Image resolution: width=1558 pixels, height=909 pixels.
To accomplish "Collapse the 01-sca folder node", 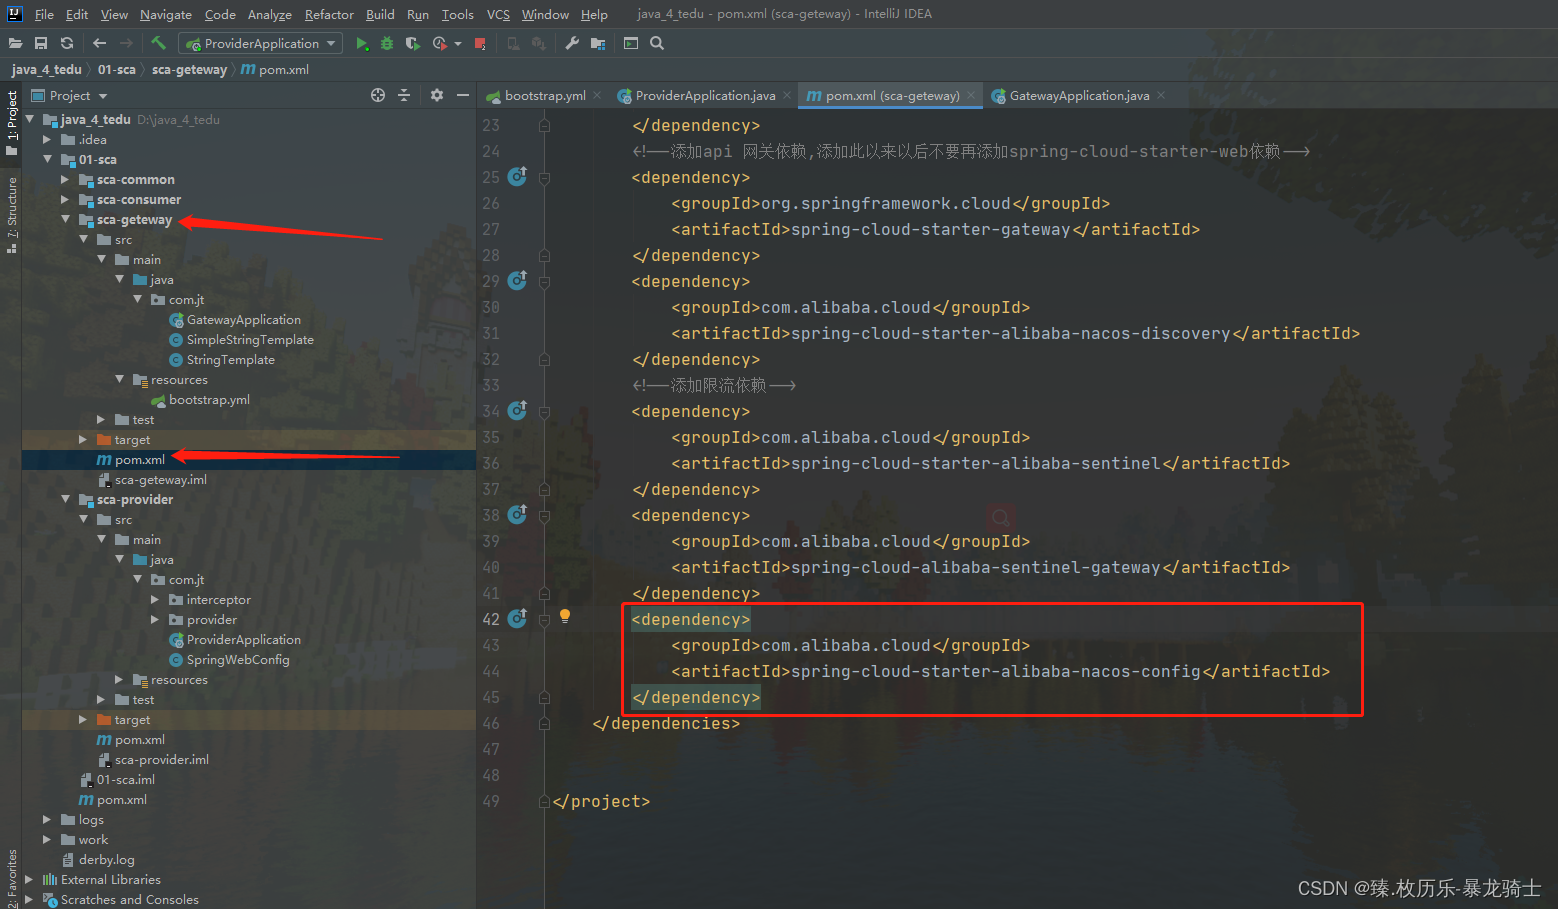I will 48,159.
